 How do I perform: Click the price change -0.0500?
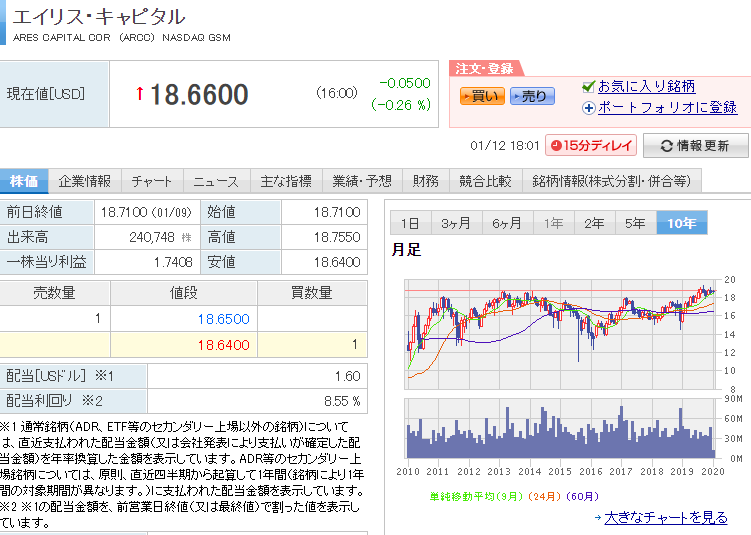point(405,83)
